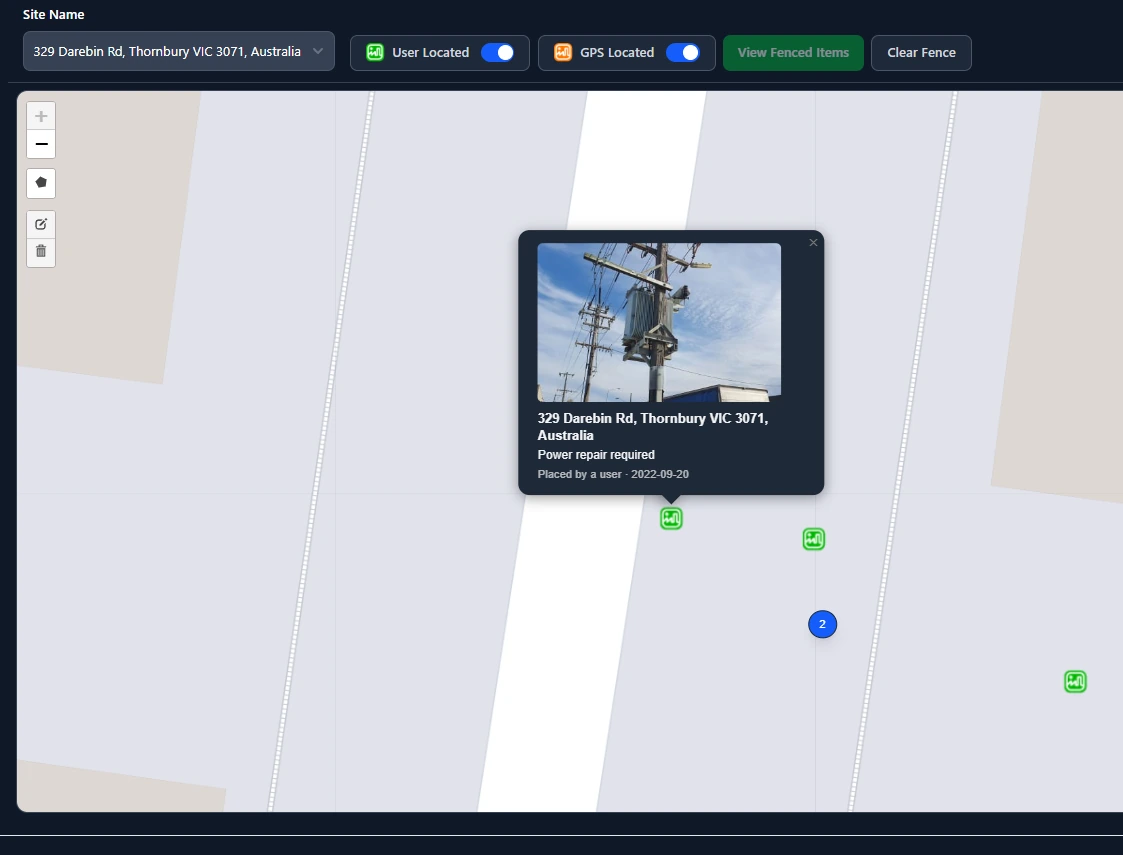This screenshot has height=855, width=1123.
Task: Click View Fenced Items button
Action: coord(793,53)
